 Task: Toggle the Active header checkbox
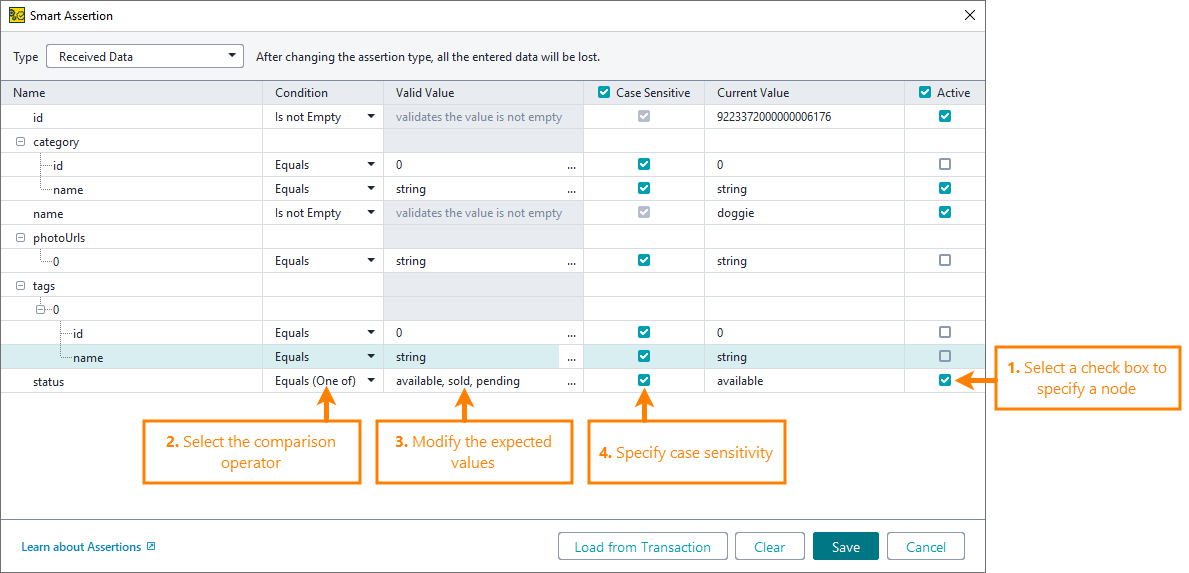tap(924, 92)
